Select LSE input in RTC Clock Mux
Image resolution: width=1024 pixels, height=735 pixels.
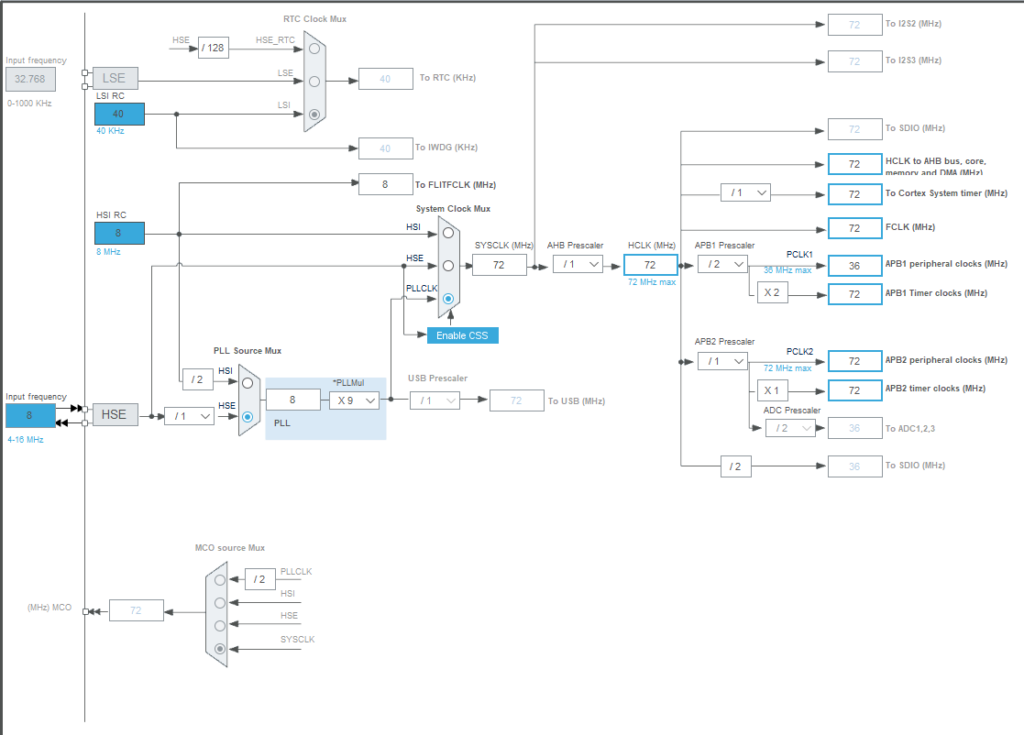point(314,82)
